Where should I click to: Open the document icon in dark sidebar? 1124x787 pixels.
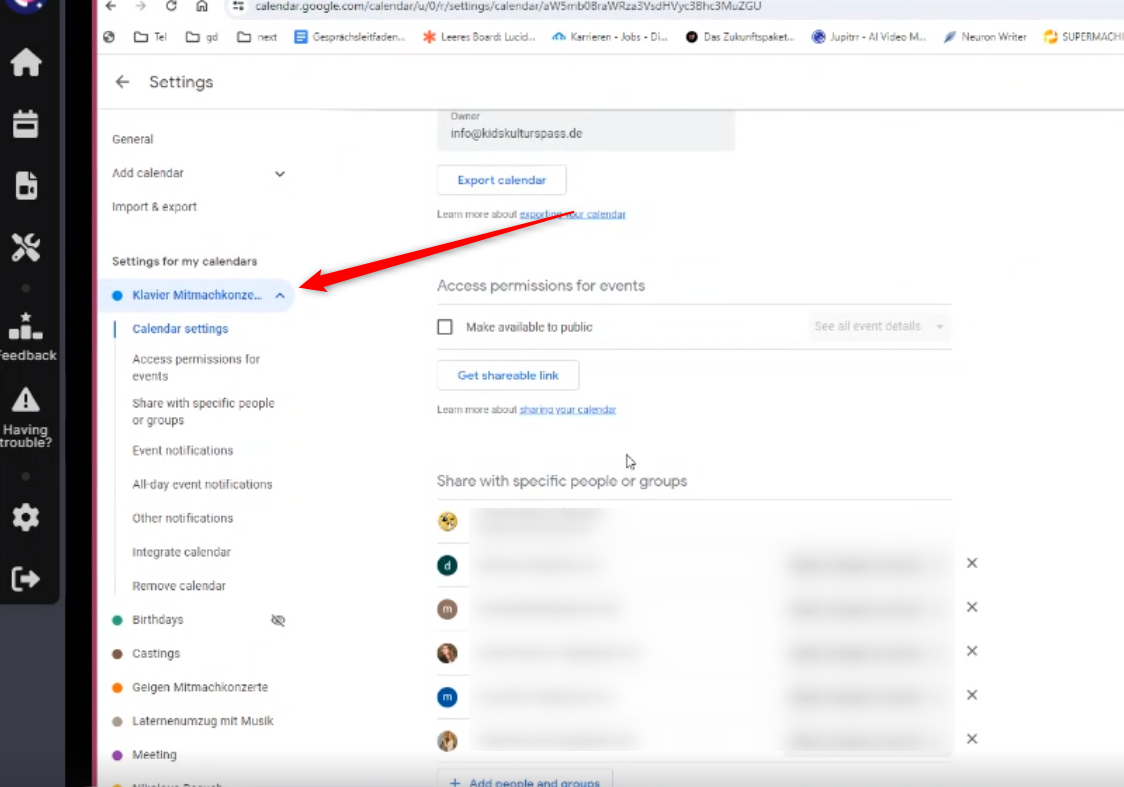pyautogui.click(x=26, y=186)
